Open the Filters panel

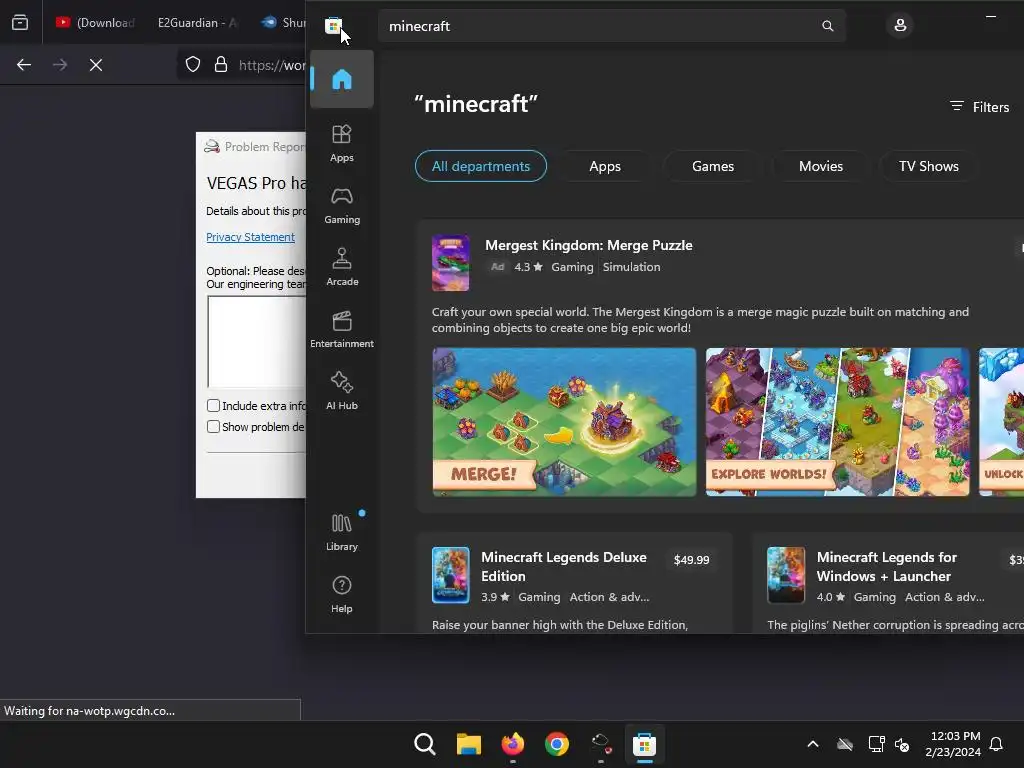[x=980, y=107]
